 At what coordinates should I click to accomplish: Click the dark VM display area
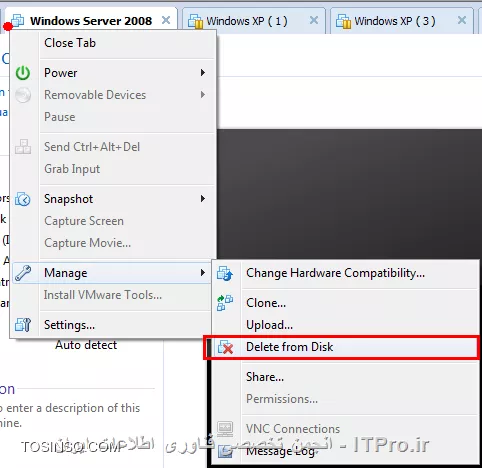tap(349, 194)
